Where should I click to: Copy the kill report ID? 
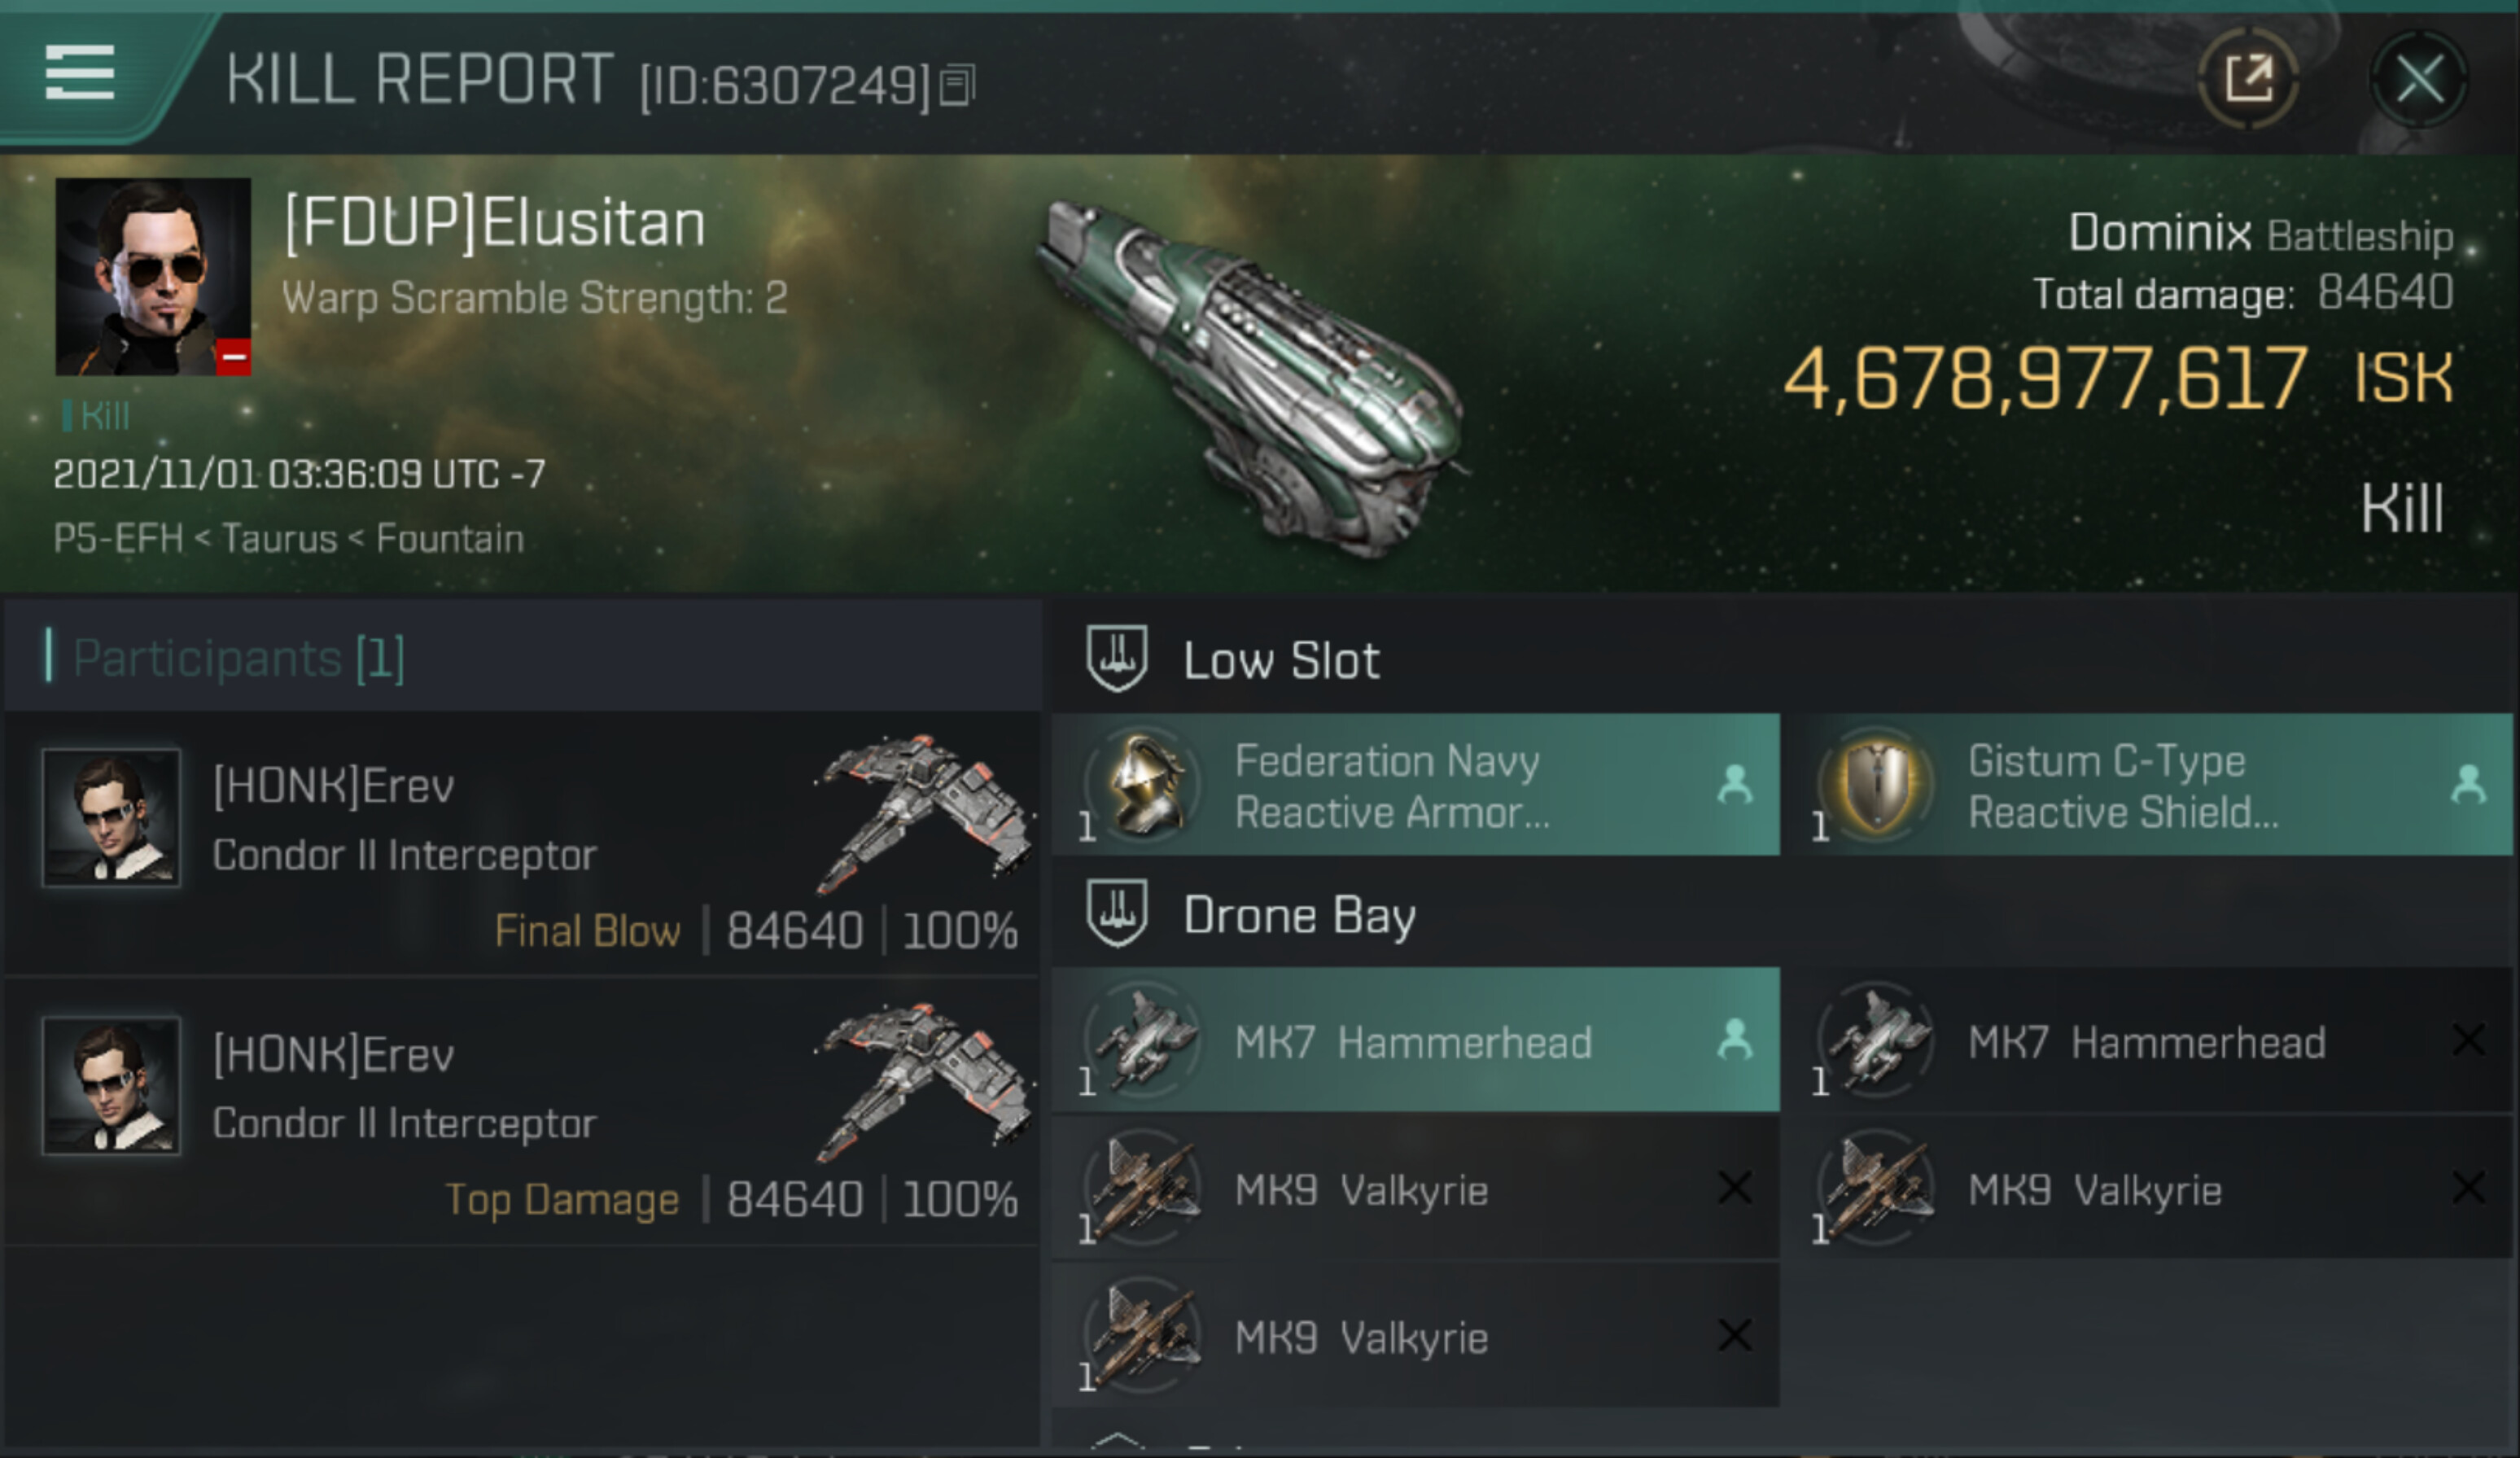(x=957, y=84)
